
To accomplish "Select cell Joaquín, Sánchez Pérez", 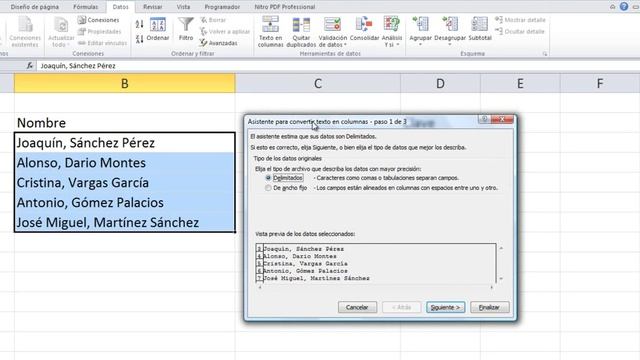I will click(x=124, y=143).
